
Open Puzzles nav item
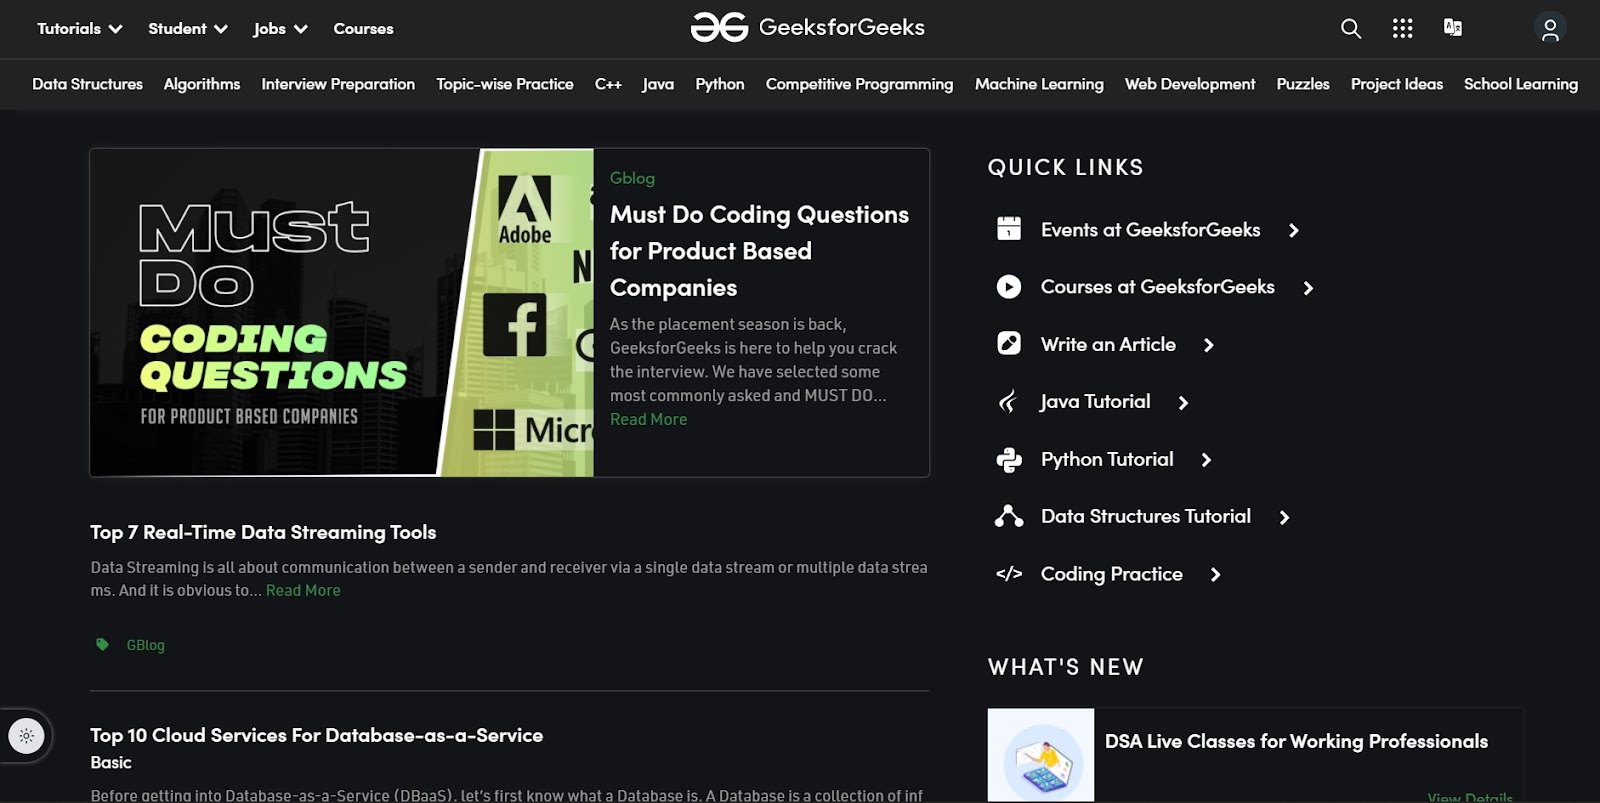1303,84
